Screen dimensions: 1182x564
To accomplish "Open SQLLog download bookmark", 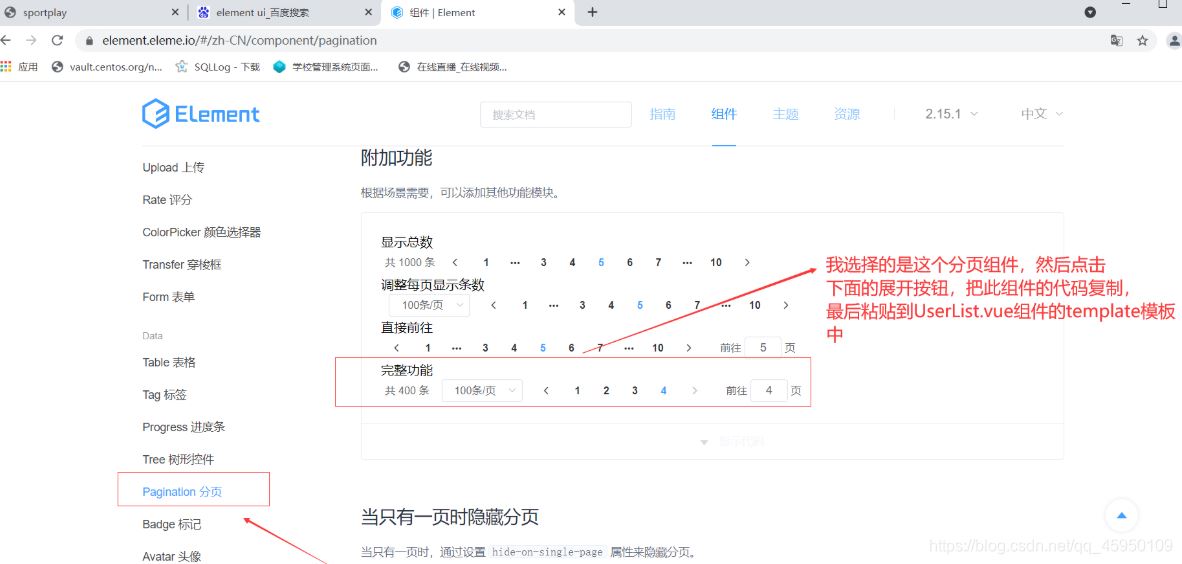I will pos(218,66).
